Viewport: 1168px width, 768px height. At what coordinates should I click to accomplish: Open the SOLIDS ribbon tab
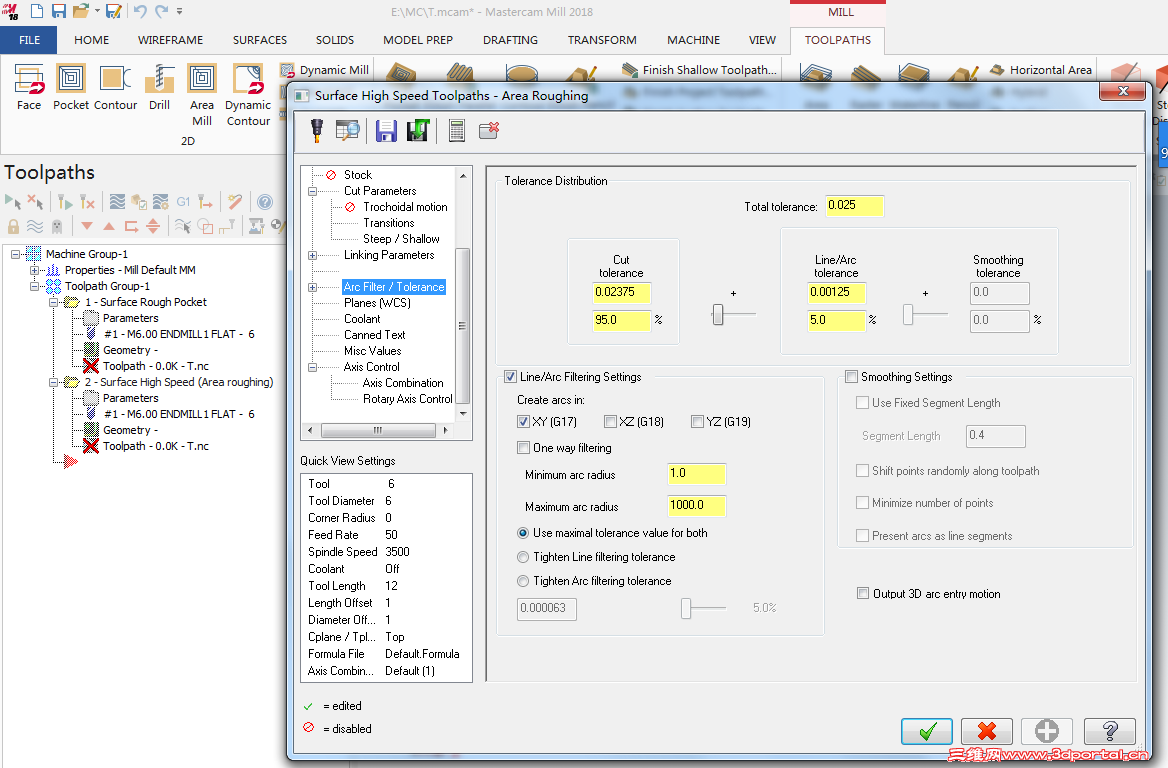click(335, 40)
